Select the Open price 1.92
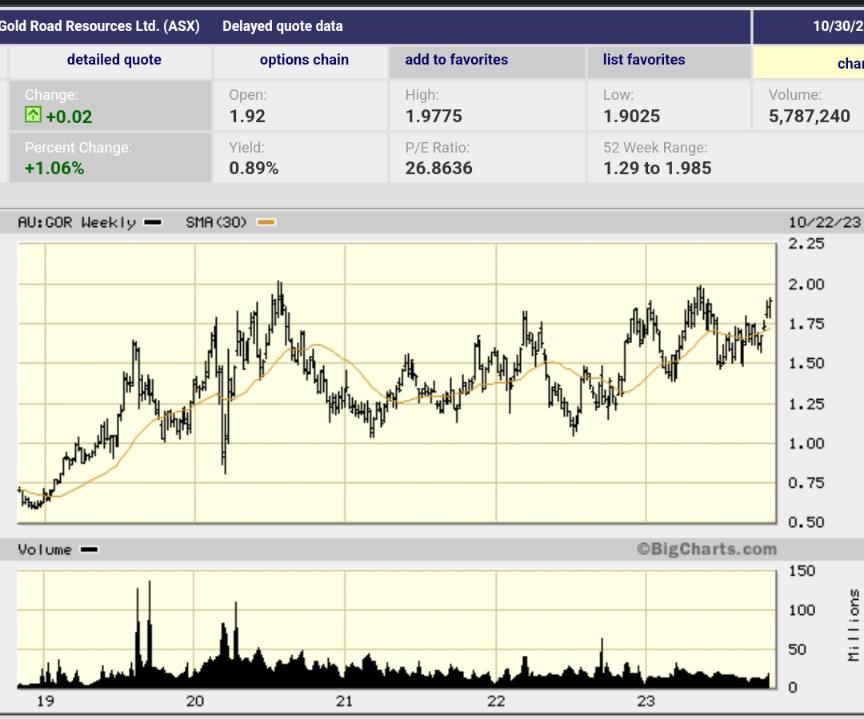Viewport: 864px width, 719px height. 247,116
